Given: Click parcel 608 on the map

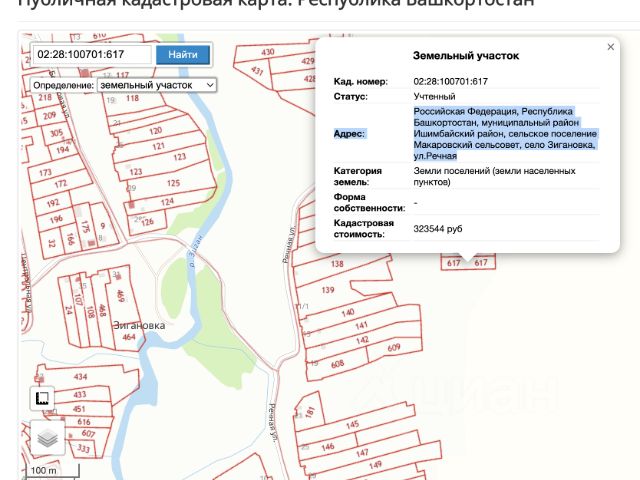Looking at the screenshot, I should 337,364.
